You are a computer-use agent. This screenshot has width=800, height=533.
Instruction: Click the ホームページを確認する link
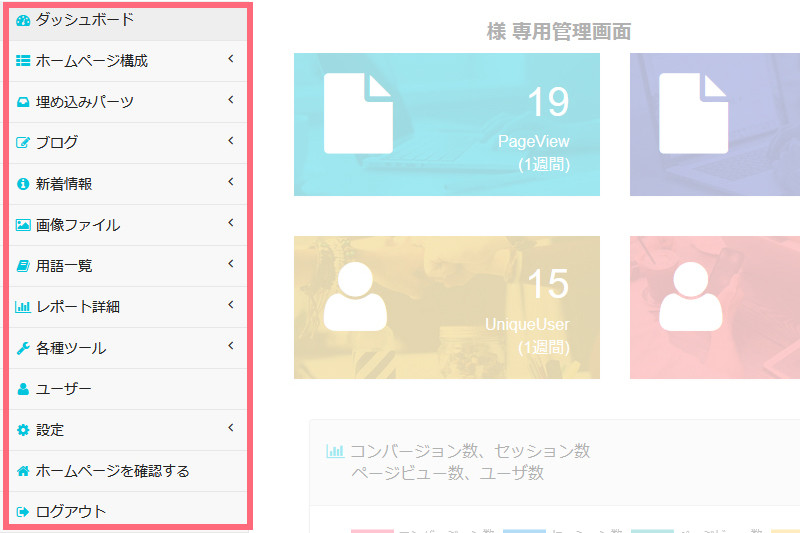[x=112, y=471]
